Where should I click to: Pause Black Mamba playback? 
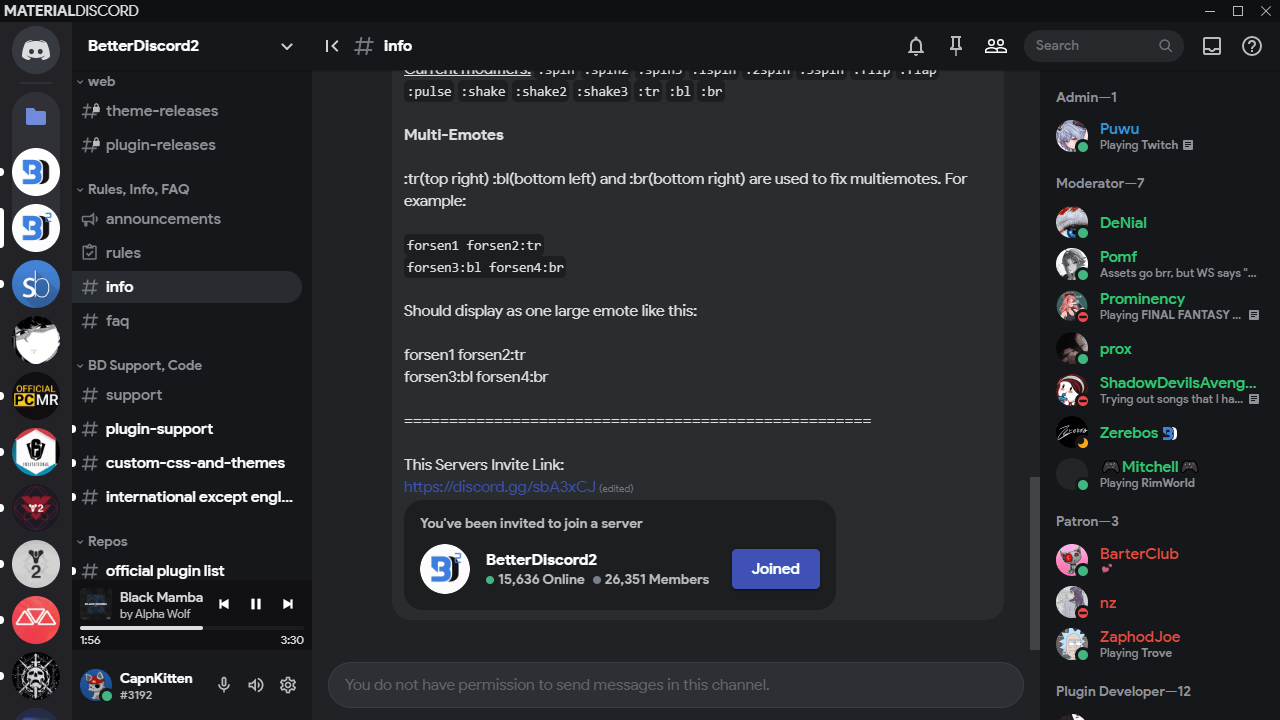[256, 604]
